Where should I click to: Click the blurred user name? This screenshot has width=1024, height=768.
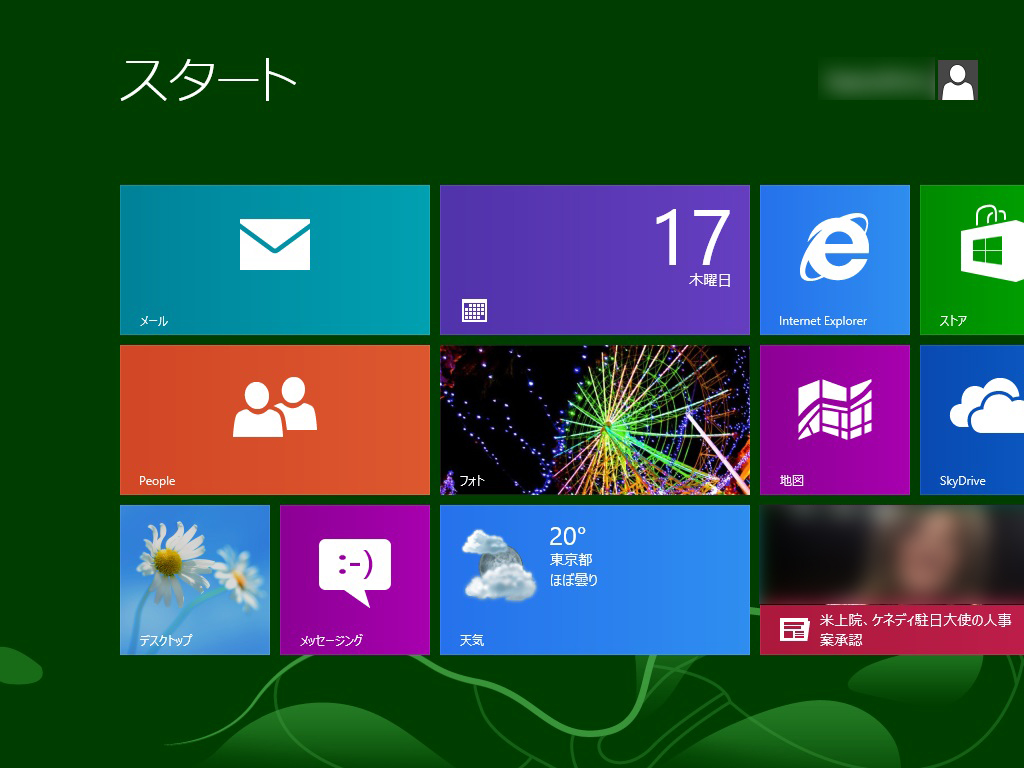(876, 80)
